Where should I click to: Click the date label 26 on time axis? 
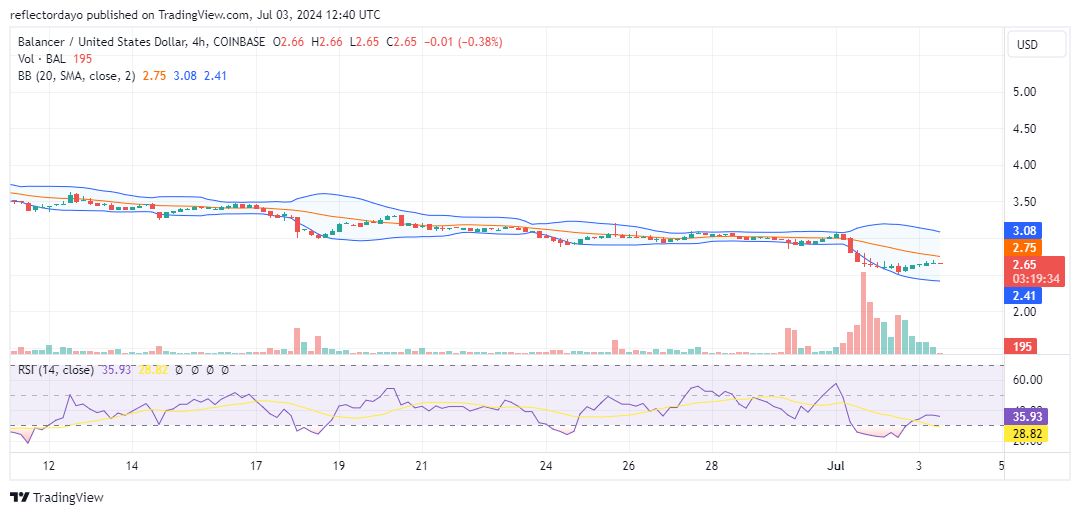(x=629, y=466)
